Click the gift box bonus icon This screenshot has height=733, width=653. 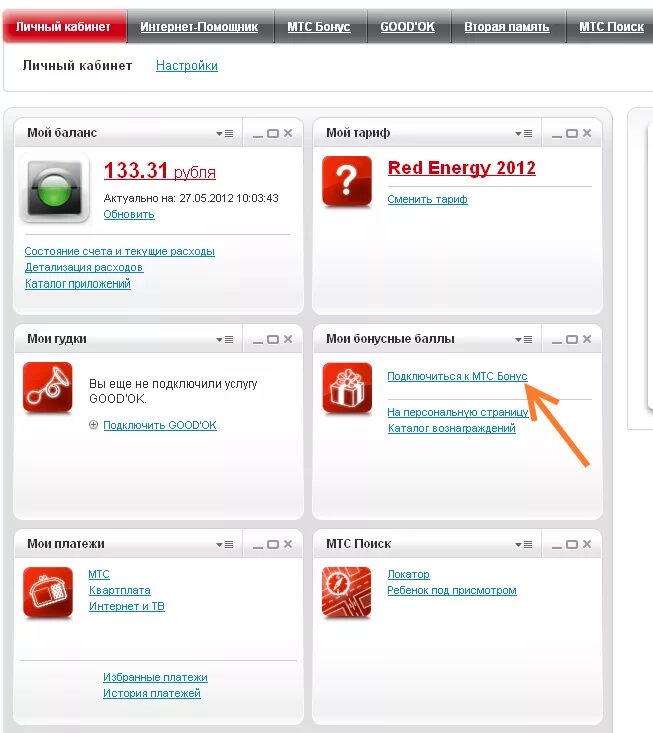tap(347, 388)
